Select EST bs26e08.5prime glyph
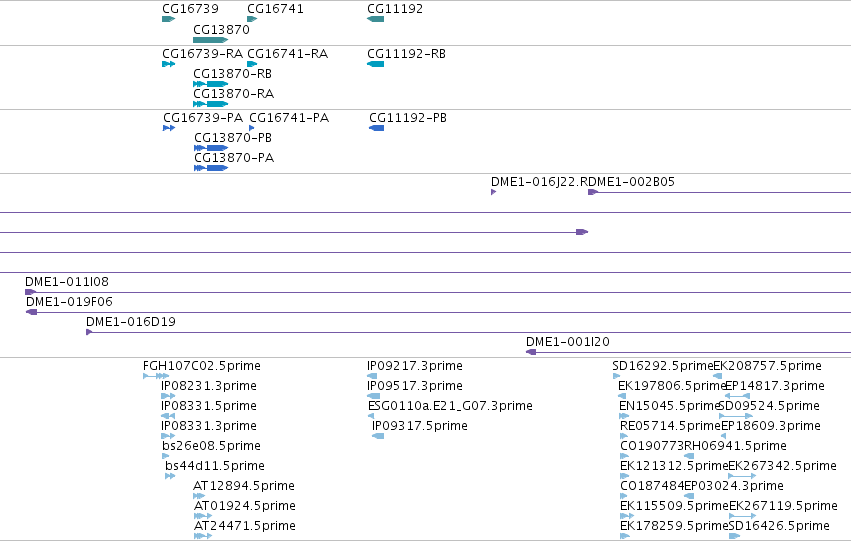Screen dimensions: 851x541 166,456
